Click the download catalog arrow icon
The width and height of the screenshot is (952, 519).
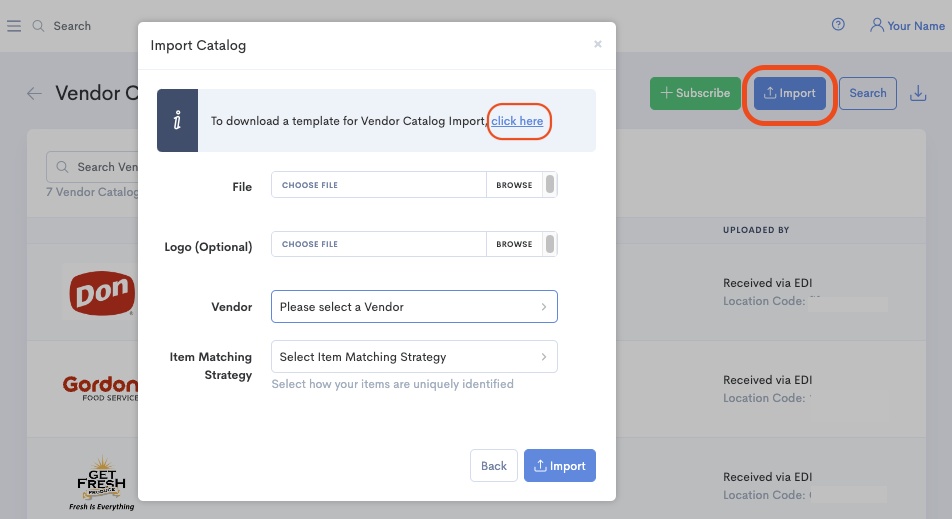[918, 93]
